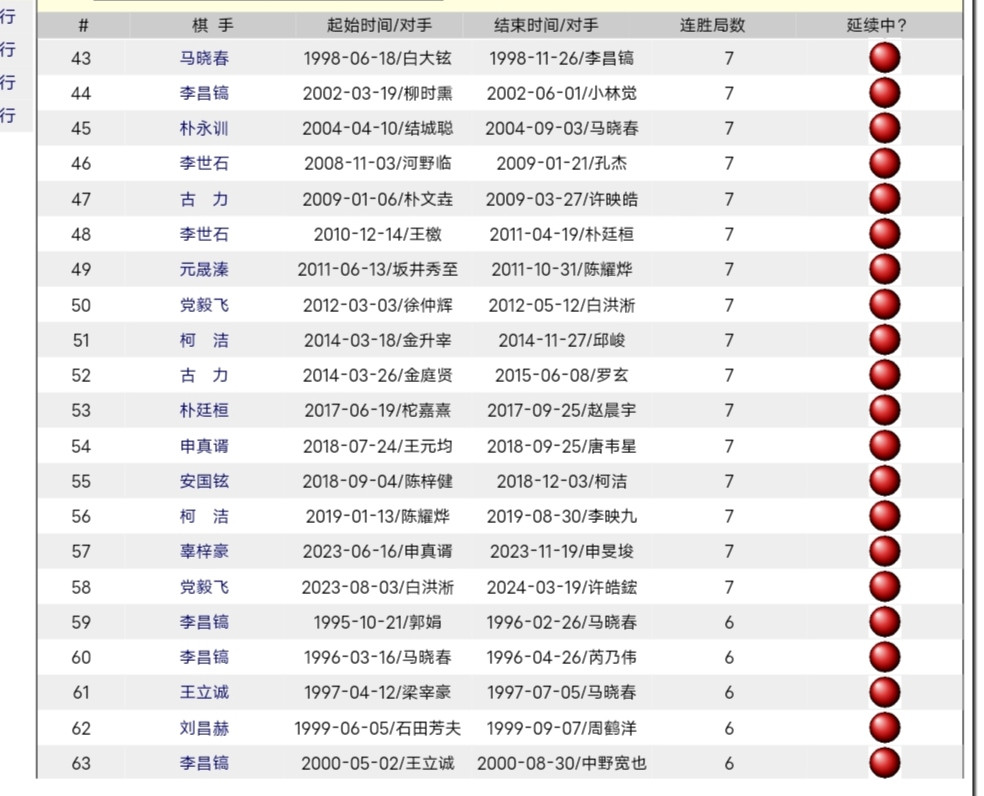The height and width of the screenshot is (796, 984).
Task: Click red status ball in row 62
Action: 885,728
